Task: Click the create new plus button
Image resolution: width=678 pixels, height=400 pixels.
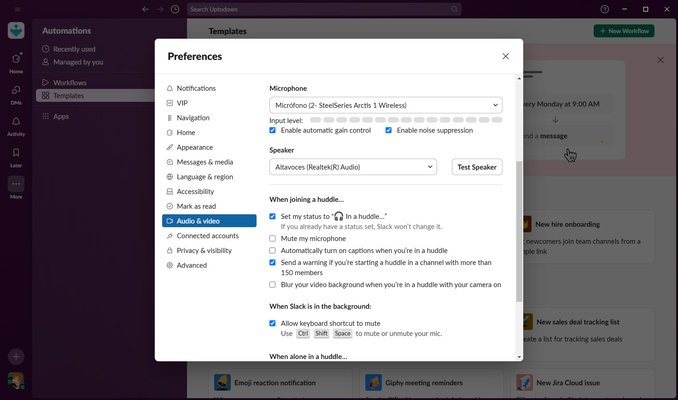Action: coord(16,356)
